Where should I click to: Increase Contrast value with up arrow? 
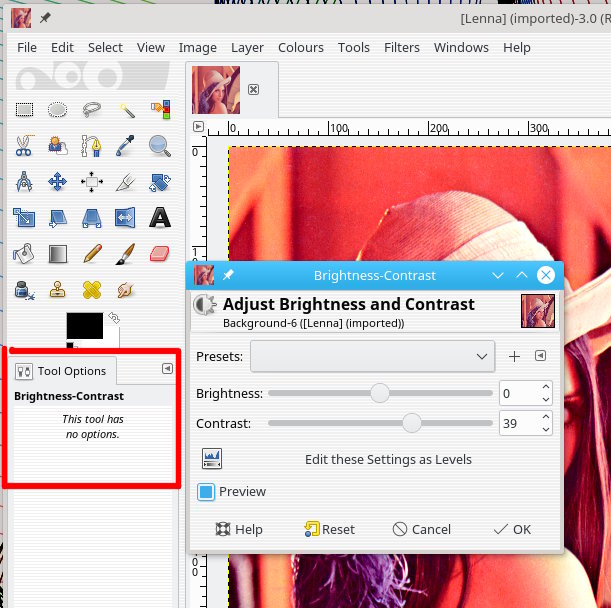tap(546, 417)
